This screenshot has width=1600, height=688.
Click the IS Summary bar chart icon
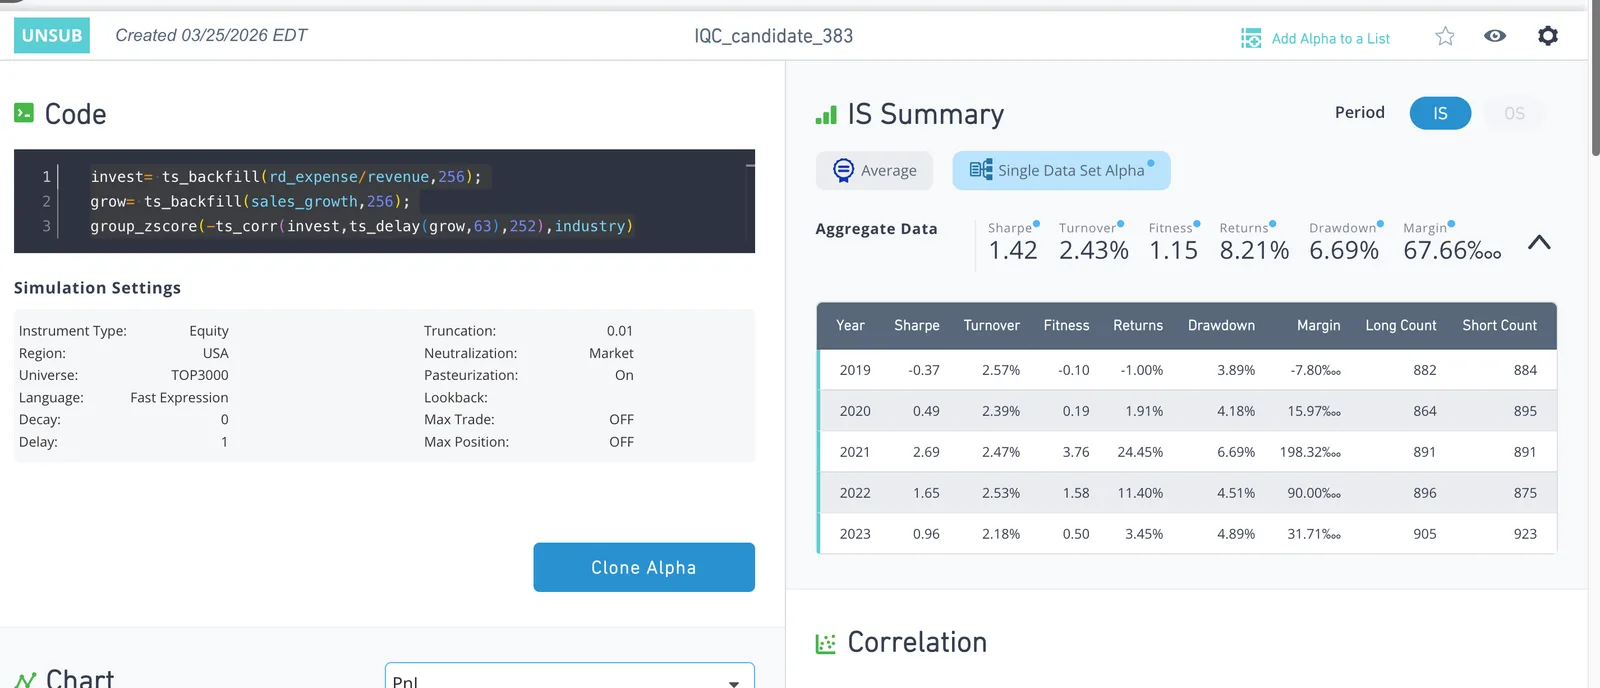[x=826, y=114]
